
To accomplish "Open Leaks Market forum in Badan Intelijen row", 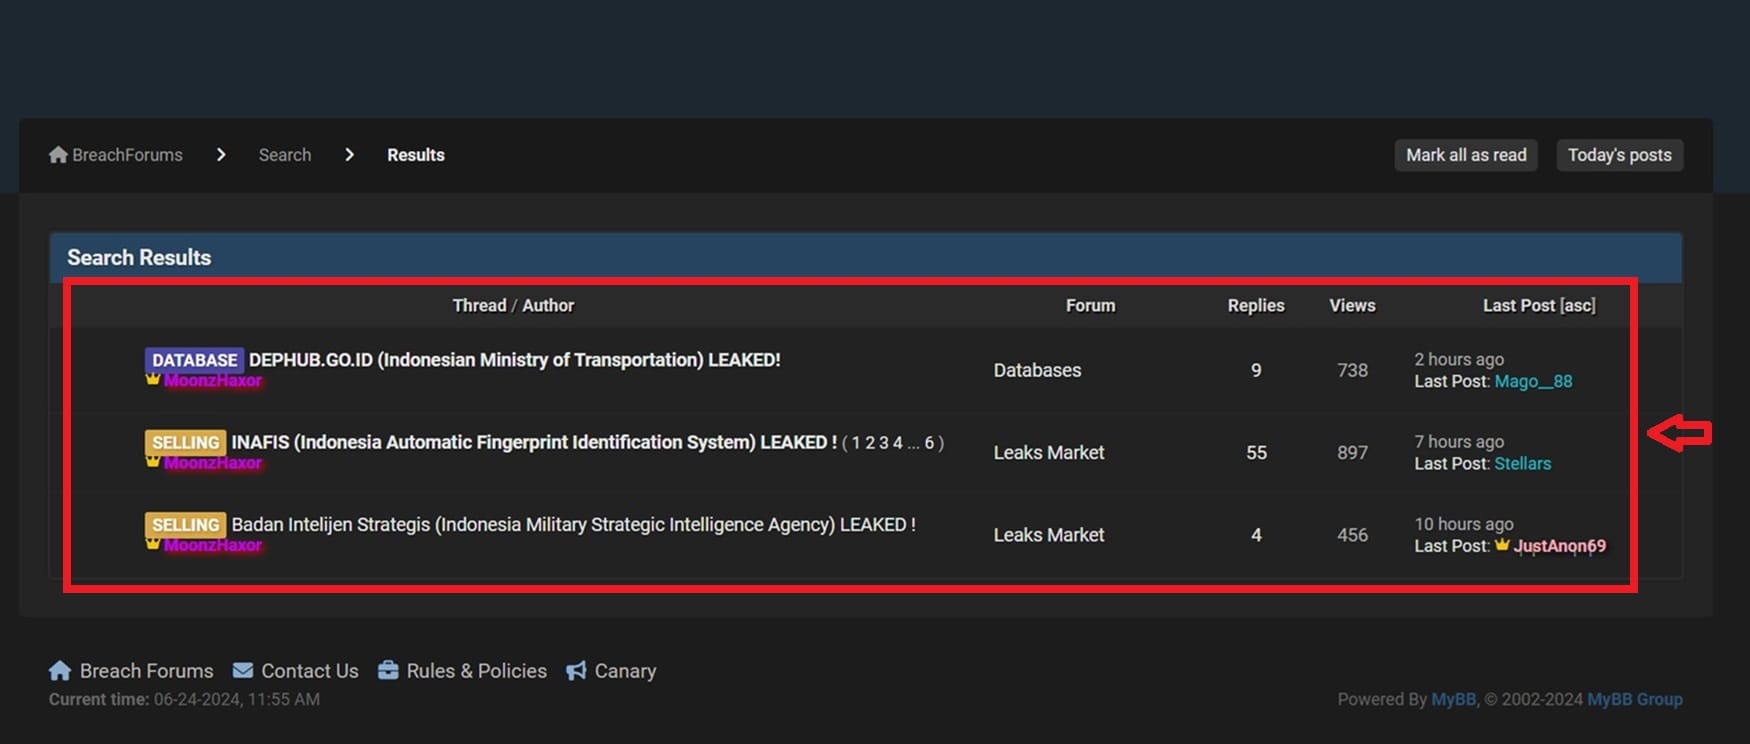I will [1049, 535].
